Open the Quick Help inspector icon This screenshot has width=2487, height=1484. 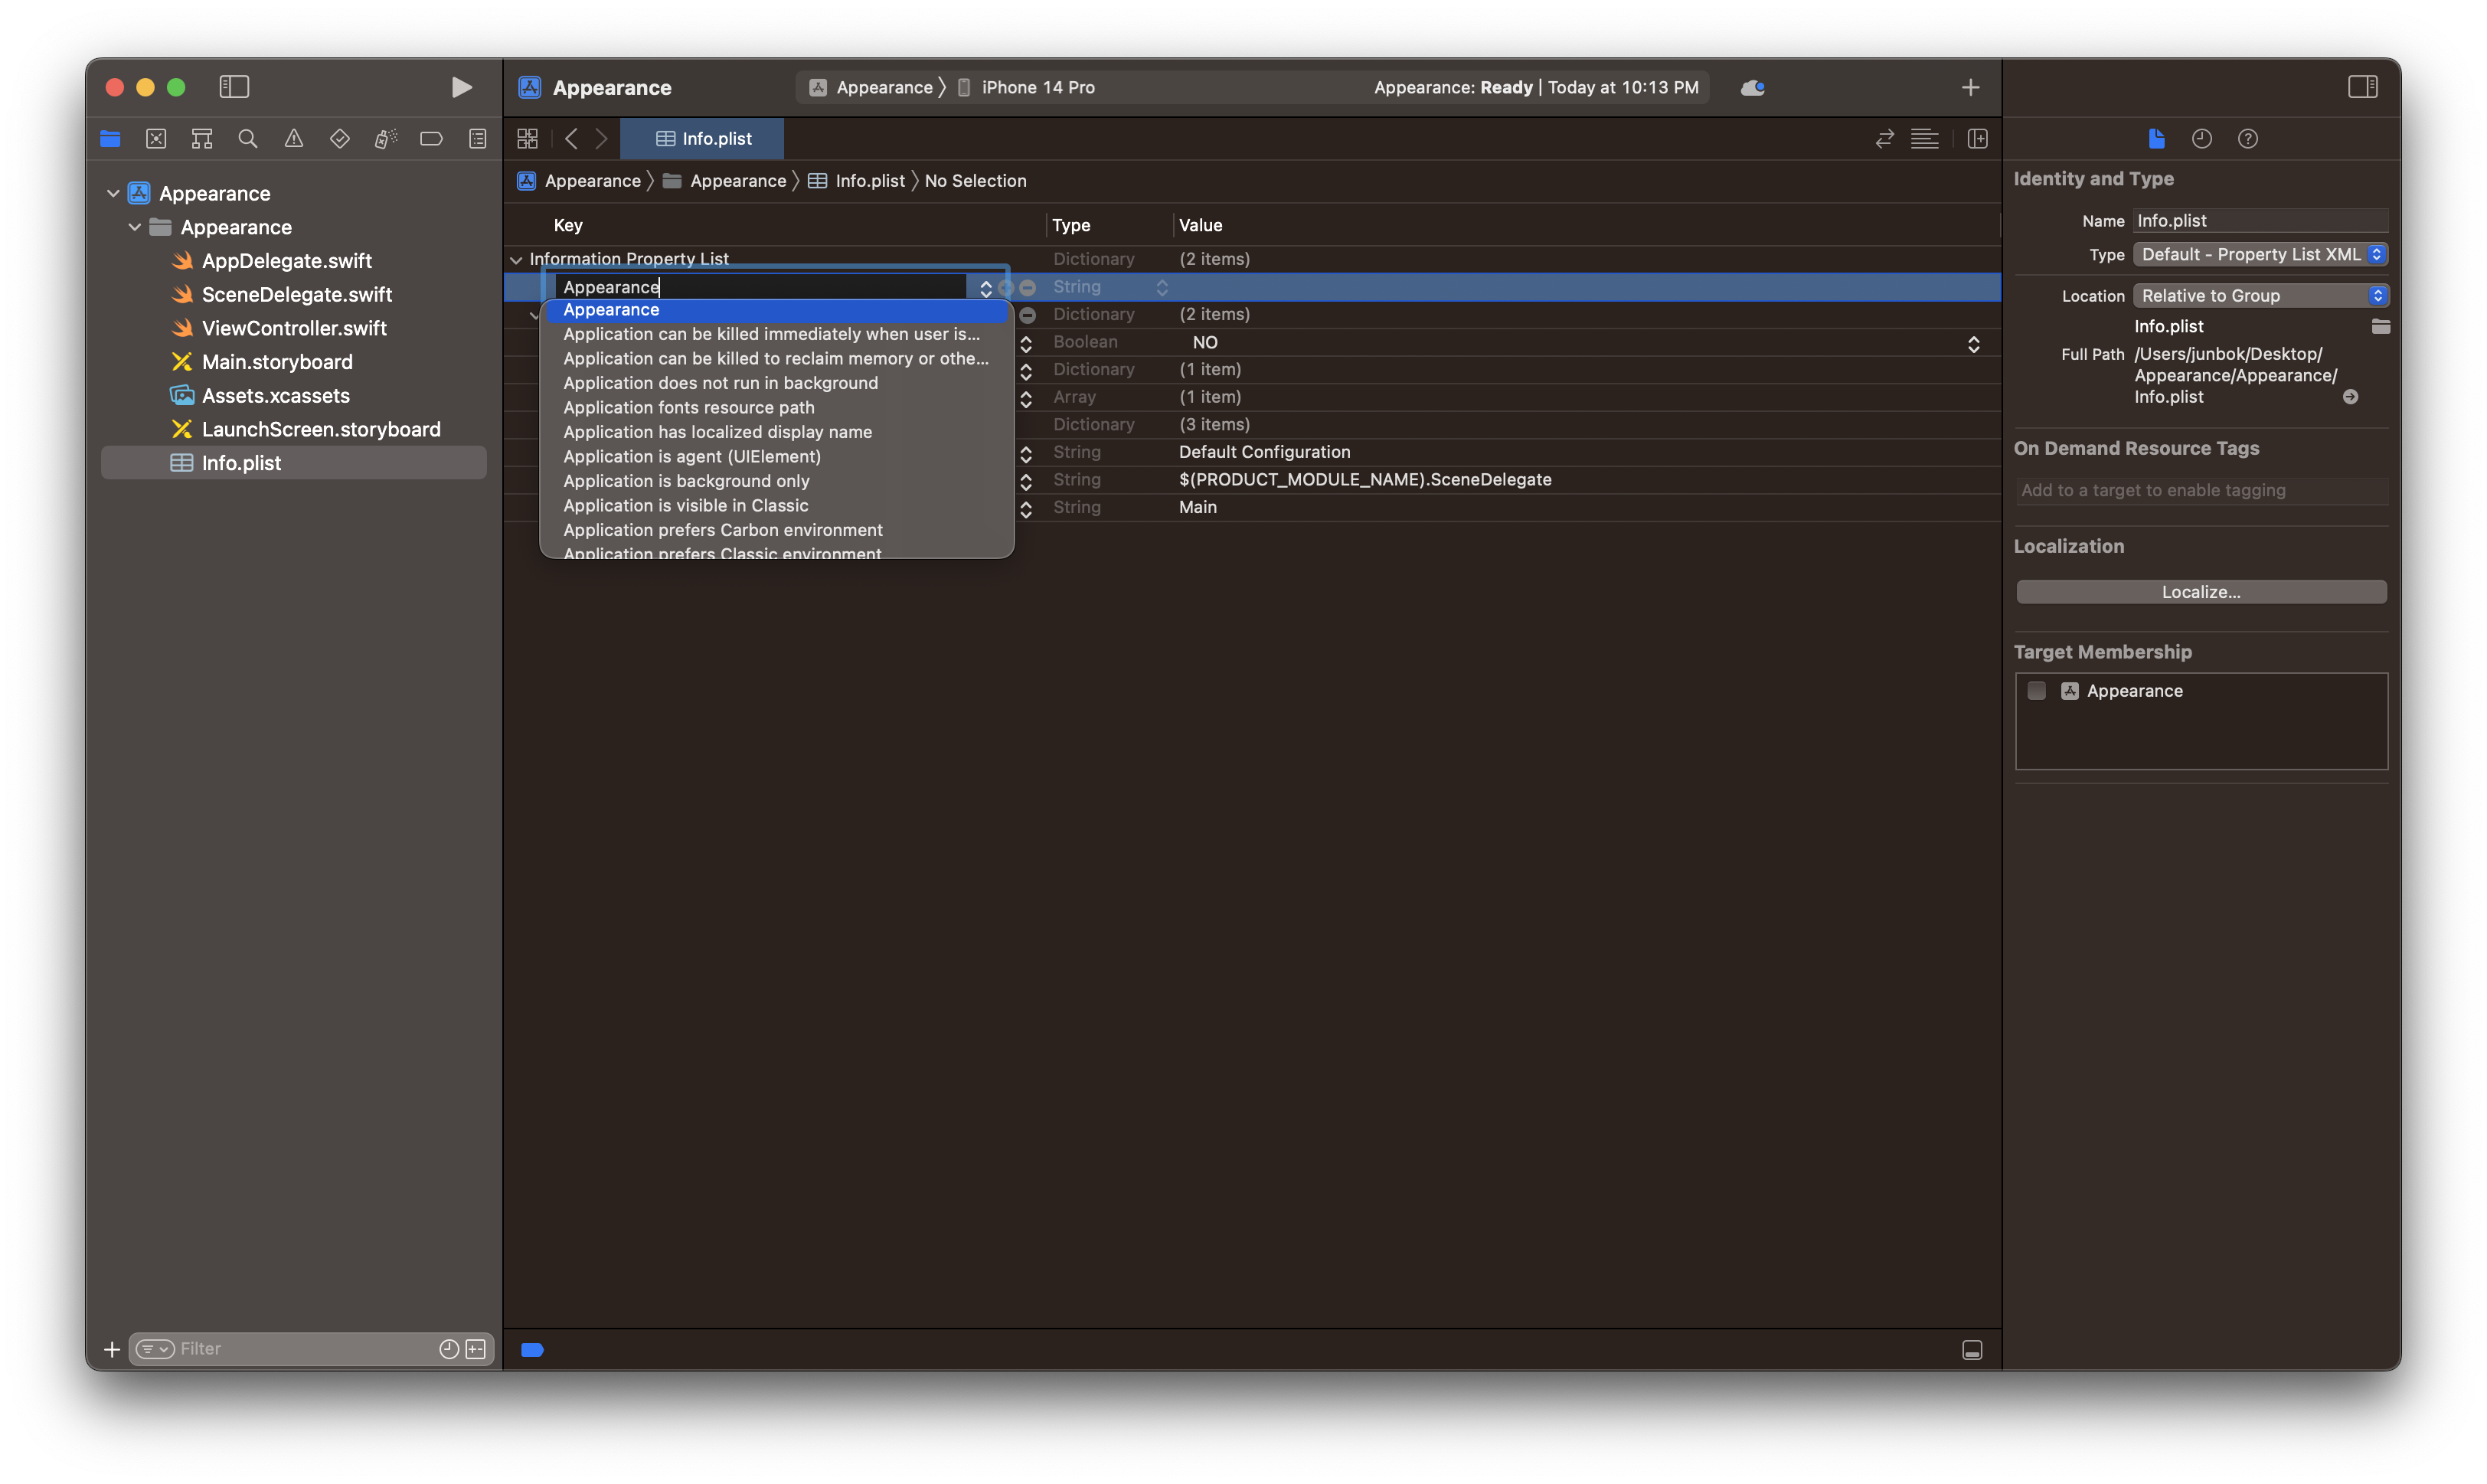pos(2247,139)
